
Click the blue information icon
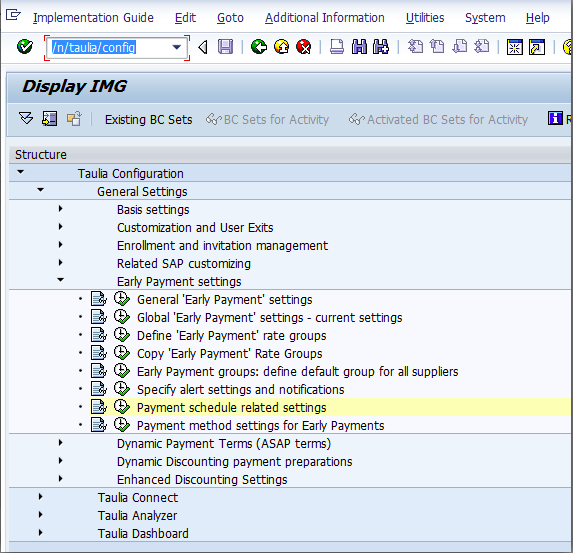point(555,118)
